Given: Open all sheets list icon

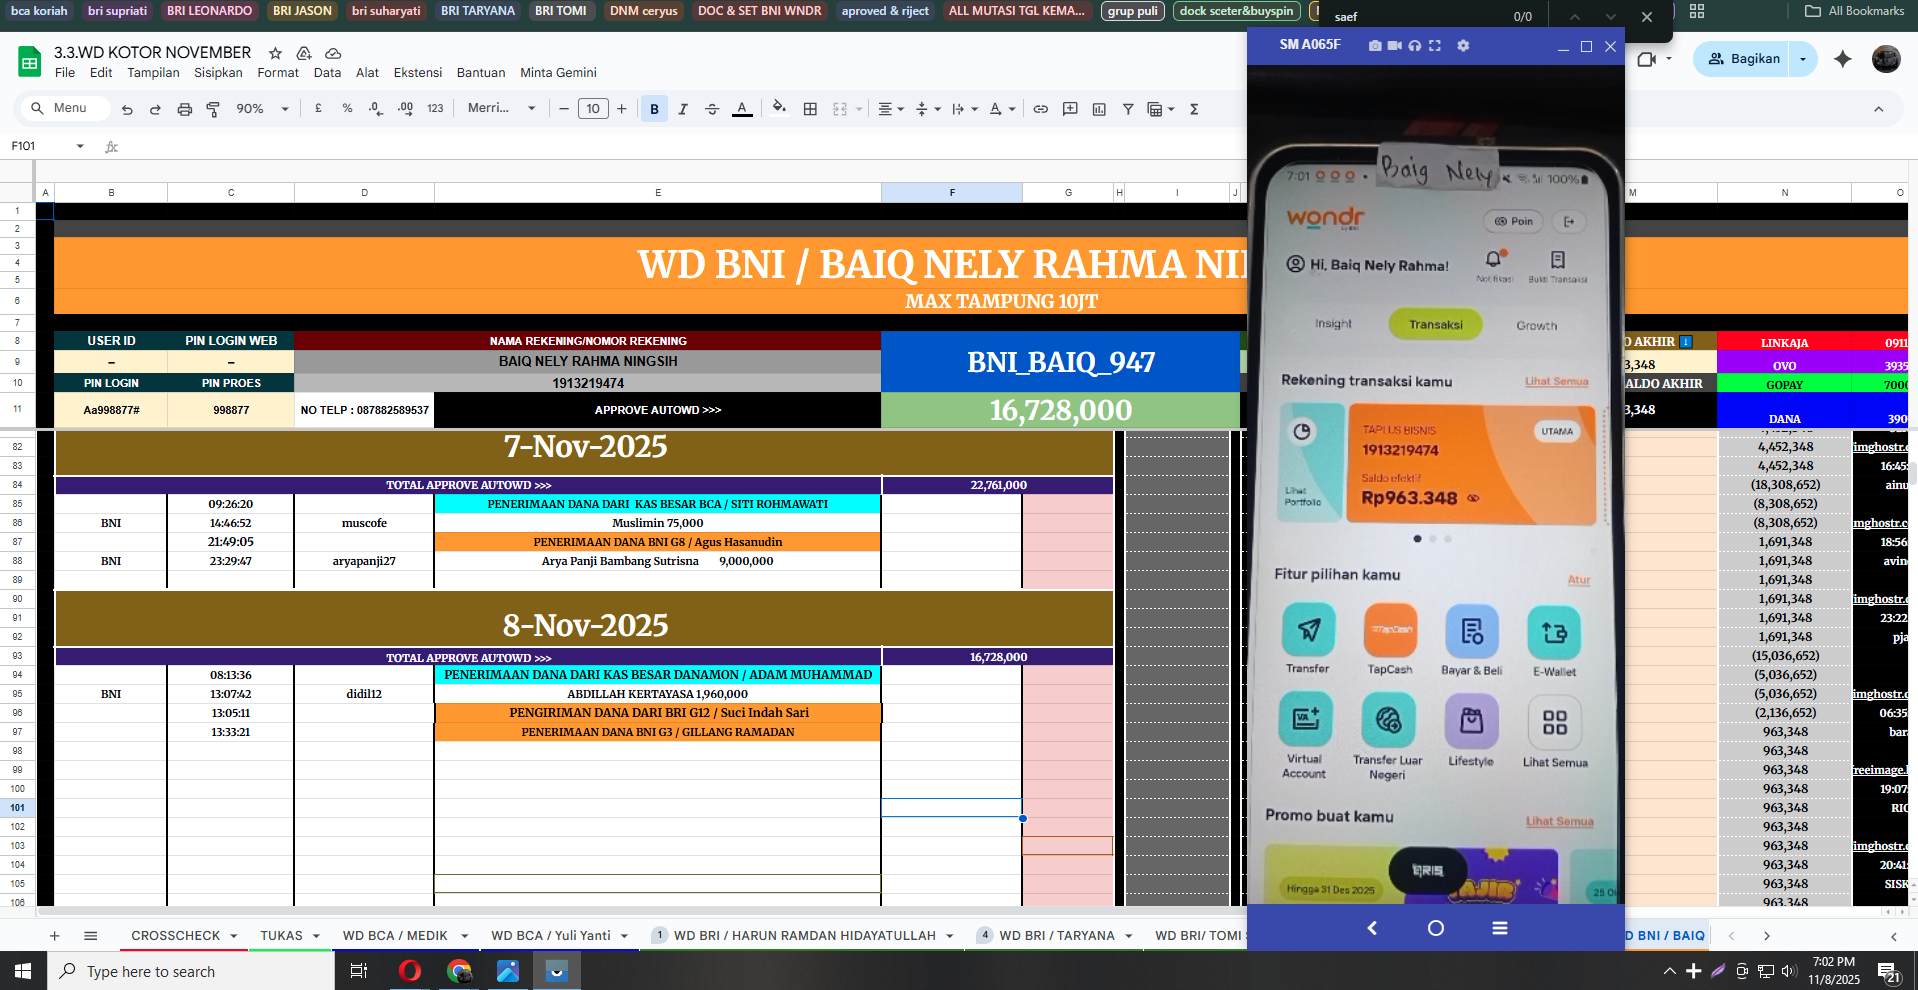Looking at the screenshot, I should [91, 936].
